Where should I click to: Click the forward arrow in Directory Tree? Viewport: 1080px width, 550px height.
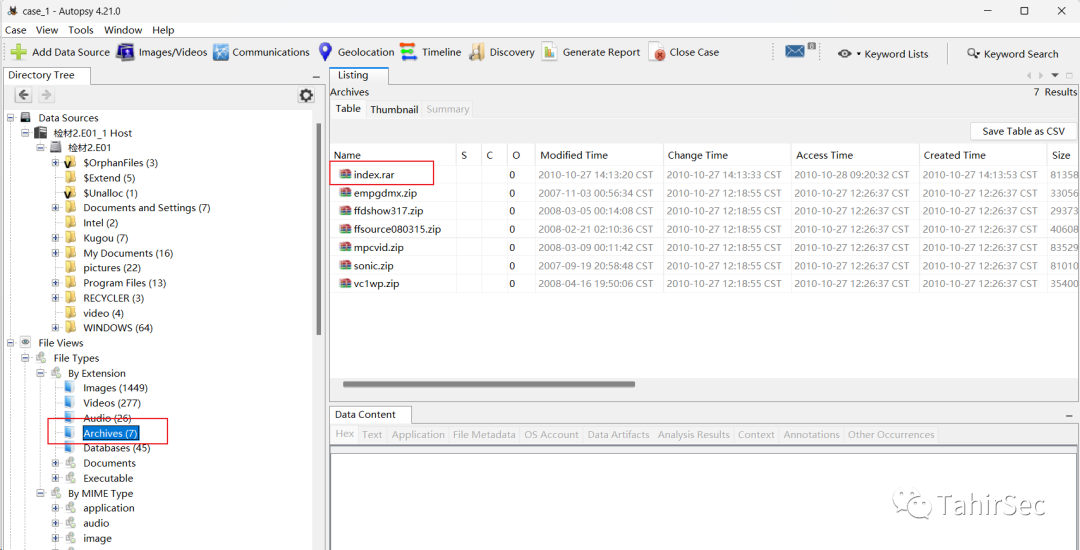(46, 95)
